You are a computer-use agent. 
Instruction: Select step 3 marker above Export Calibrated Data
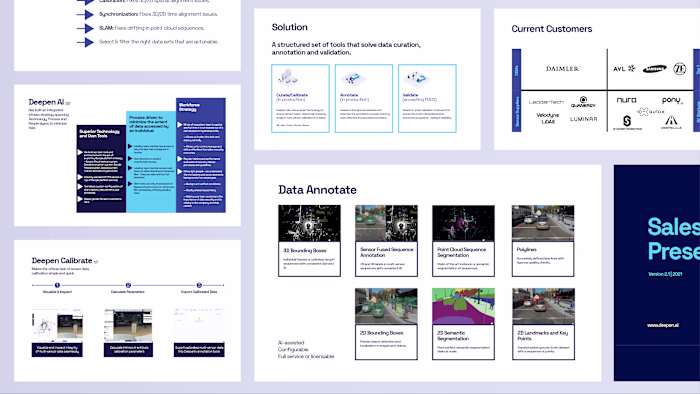[199, 285]
